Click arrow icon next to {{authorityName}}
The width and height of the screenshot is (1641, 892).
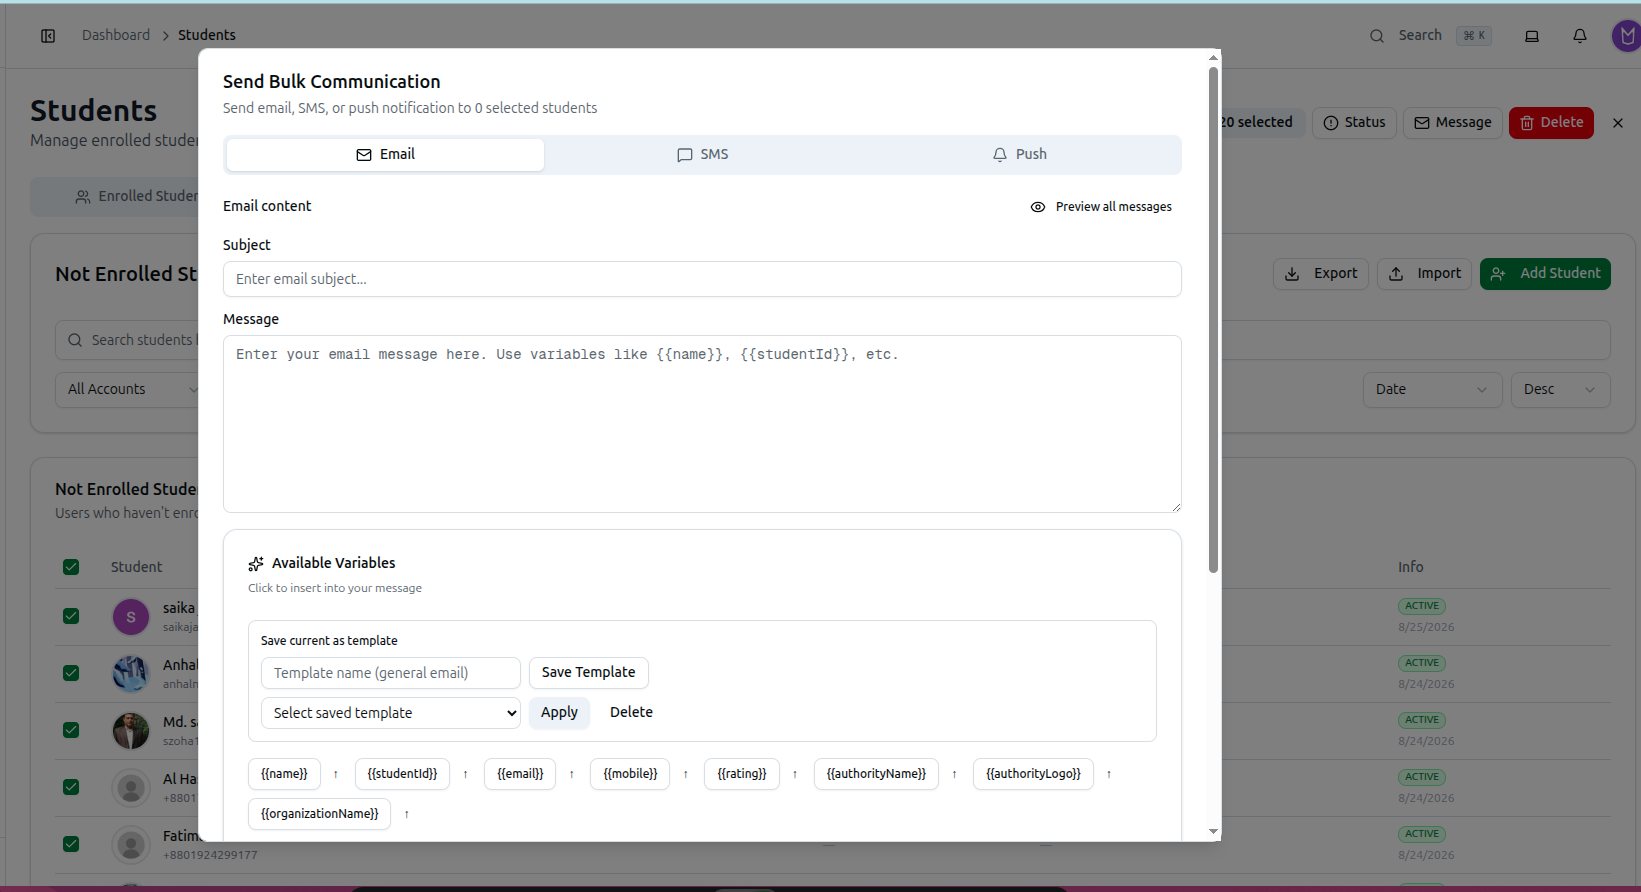click(x=955, y=774)
